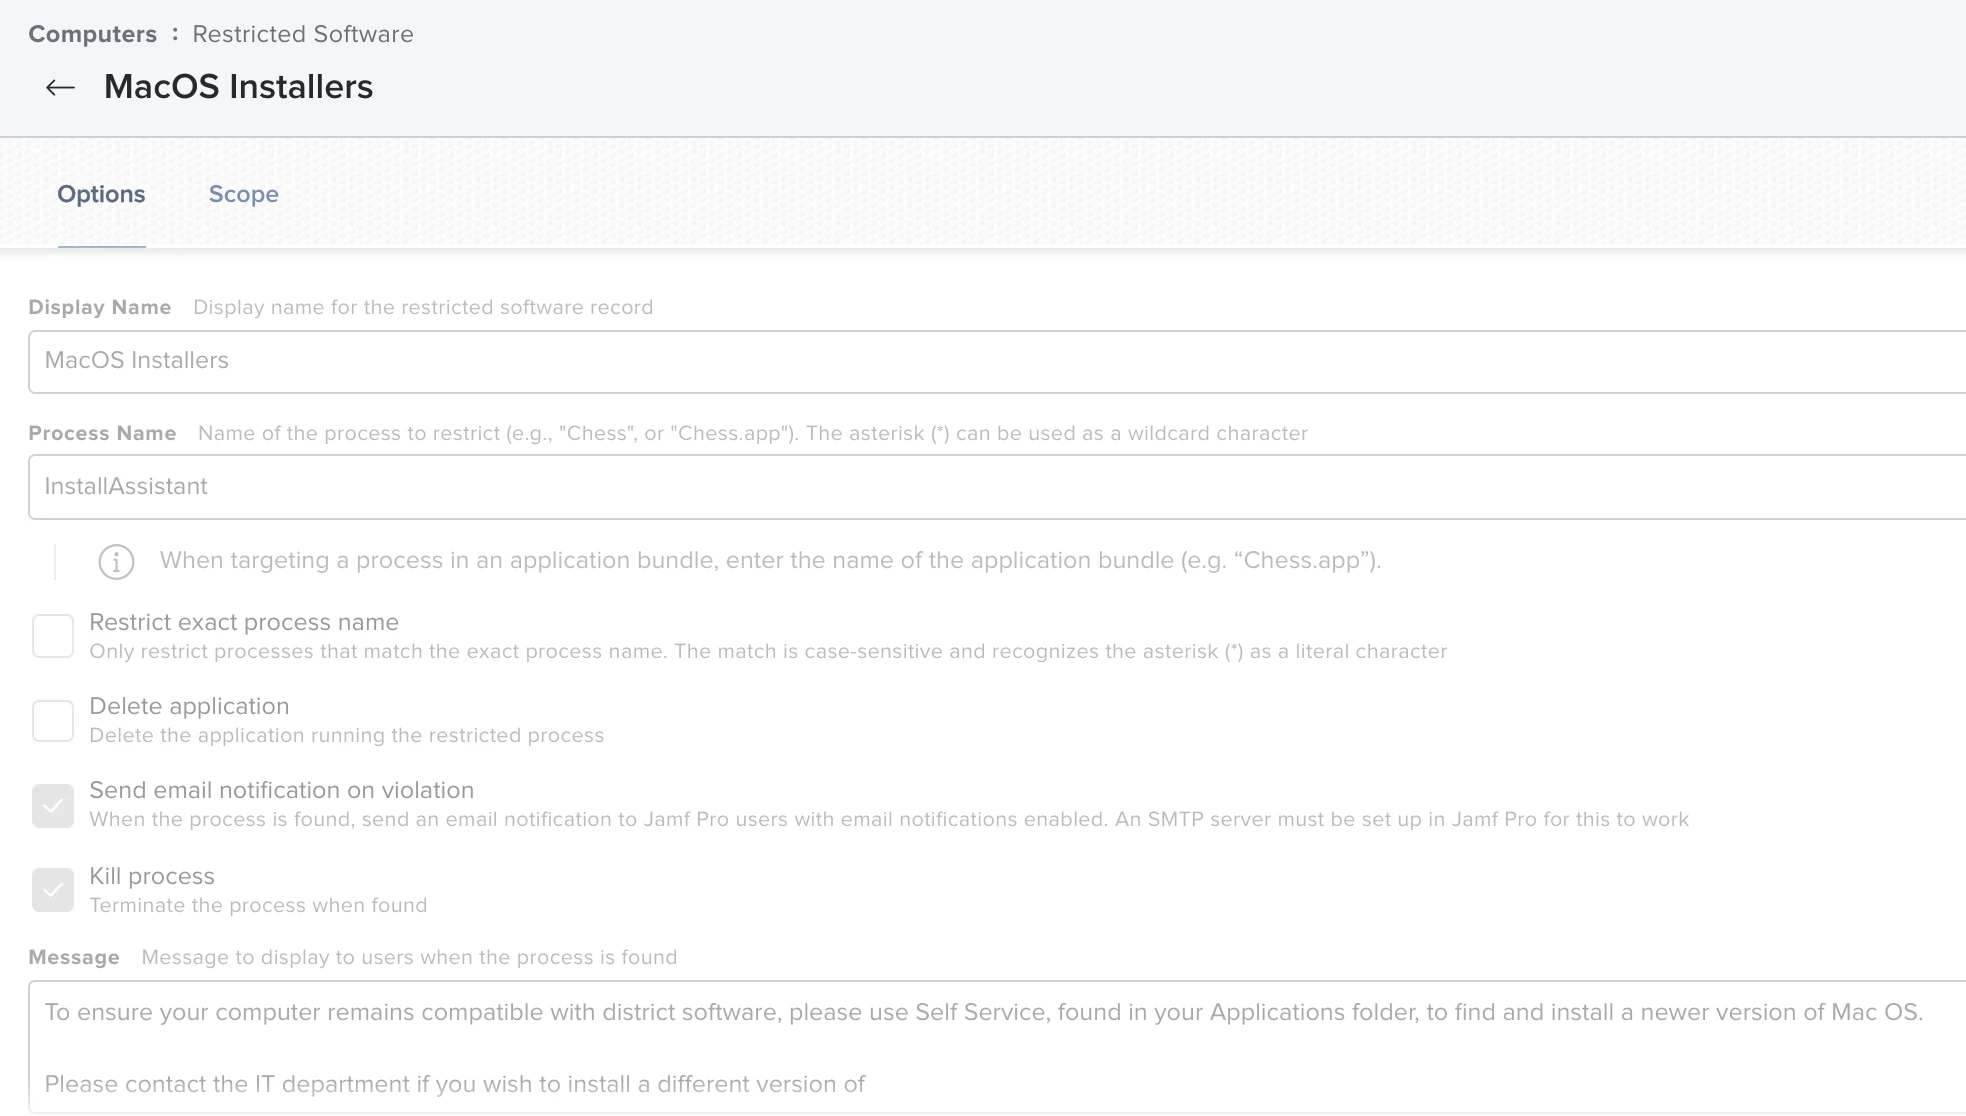Screen dimensions: 1966x1116
Task: Click into the Display Name field
Action: tap(997, 361)
